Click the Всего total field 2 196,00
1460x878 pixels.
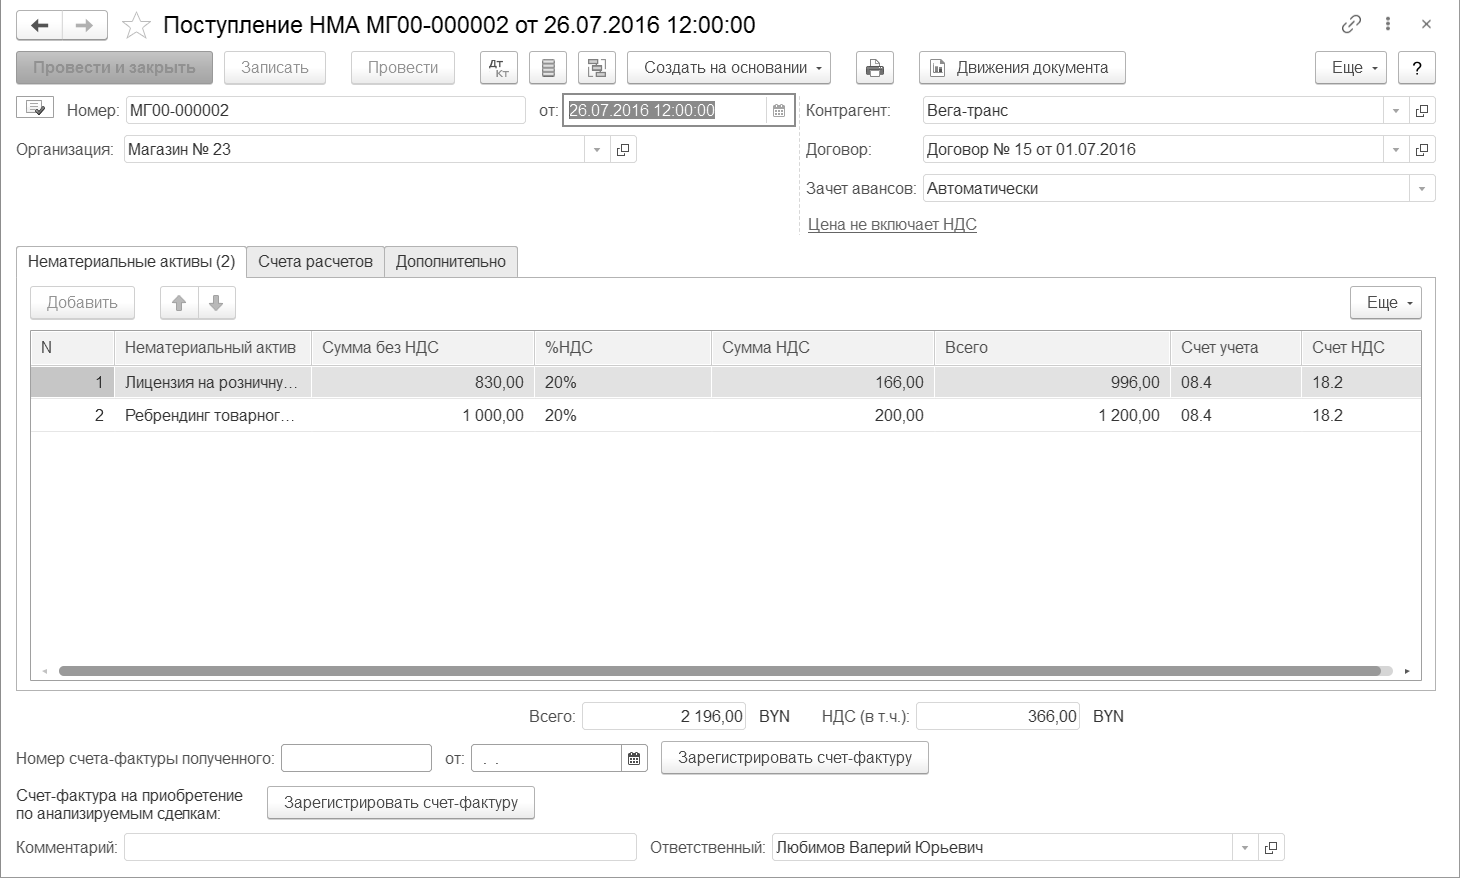665,717
